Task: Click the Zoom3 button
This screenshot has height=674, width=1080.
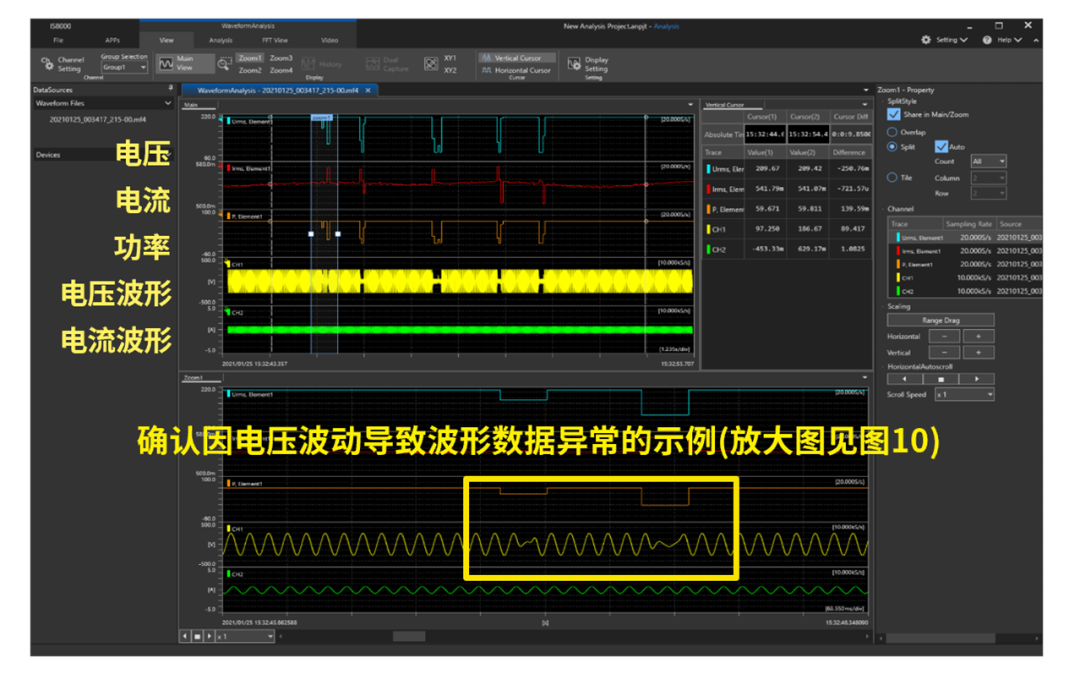Action: [281, 58]
